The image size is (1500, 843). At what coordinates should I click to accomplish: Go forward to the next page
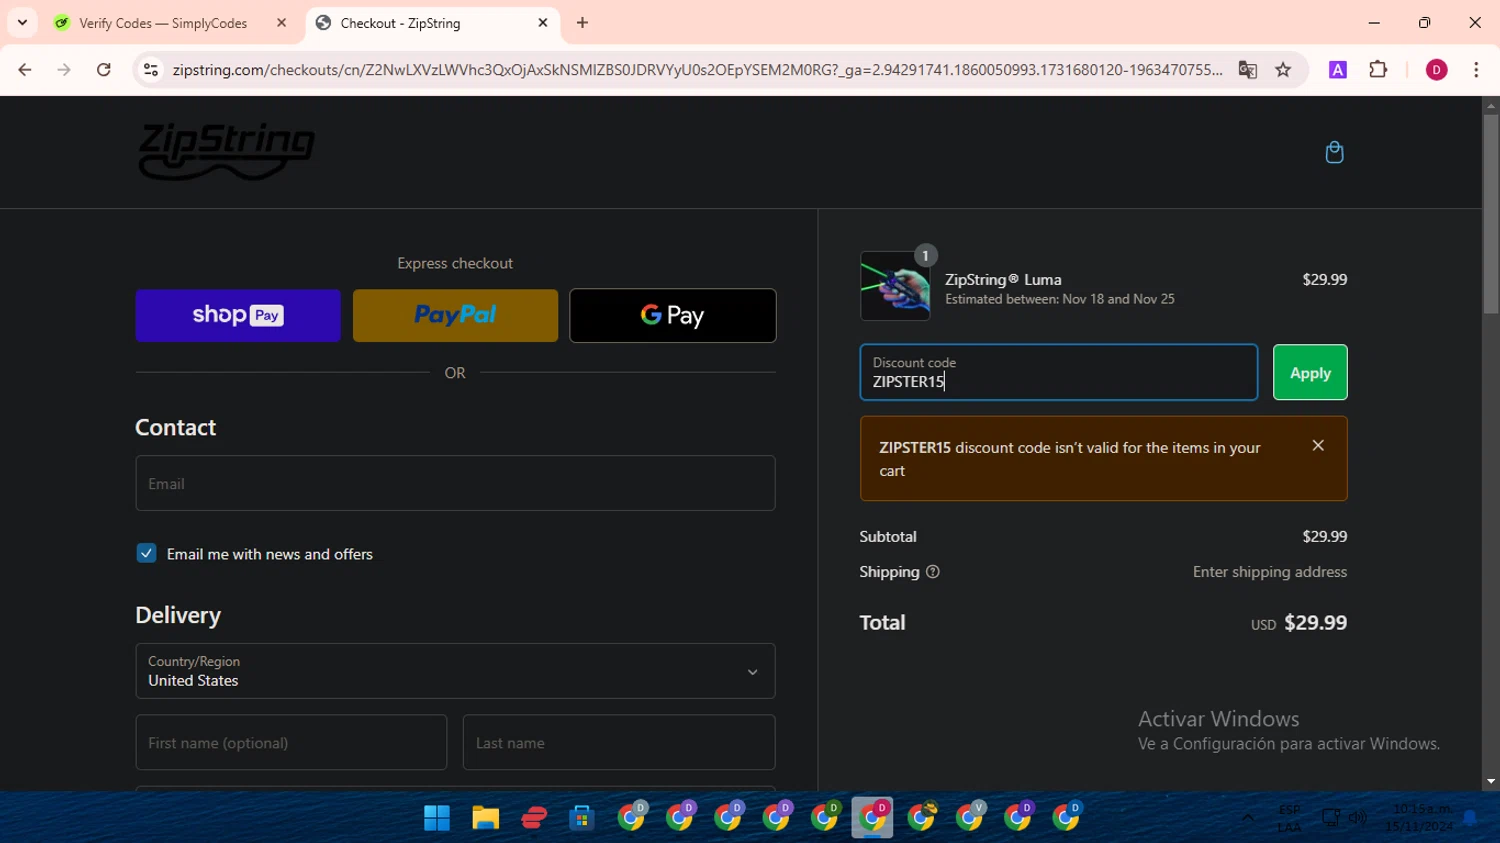click(x=64, y=70)
